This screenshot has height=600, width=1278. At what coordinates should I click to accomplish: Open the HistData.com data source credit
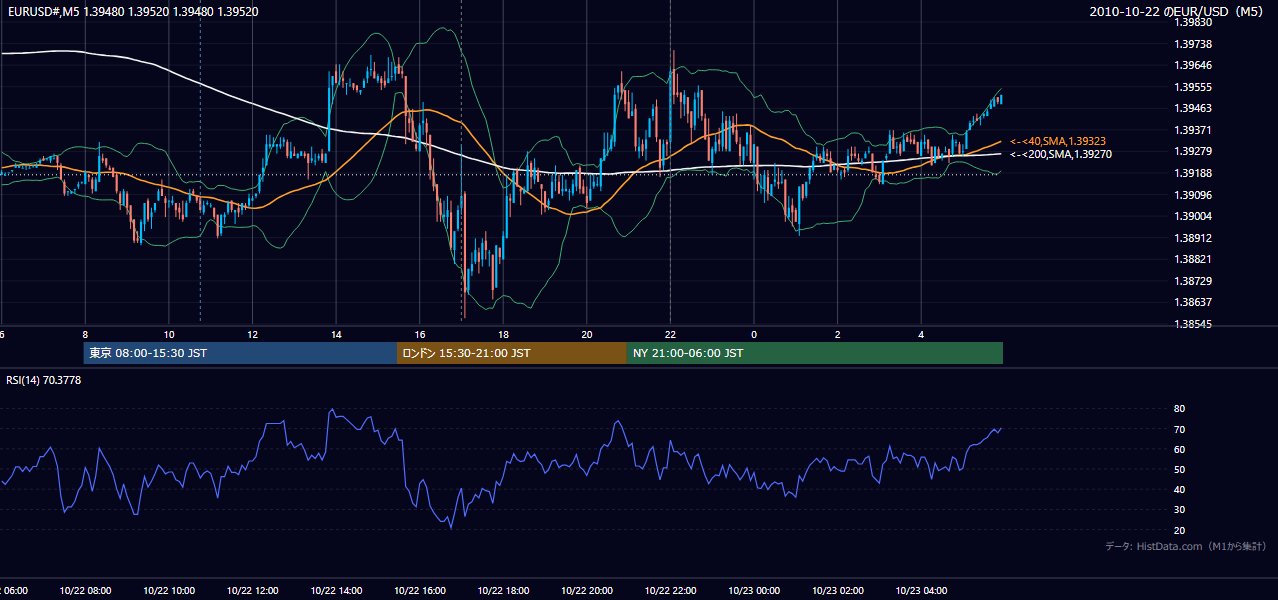[1186, 546]
